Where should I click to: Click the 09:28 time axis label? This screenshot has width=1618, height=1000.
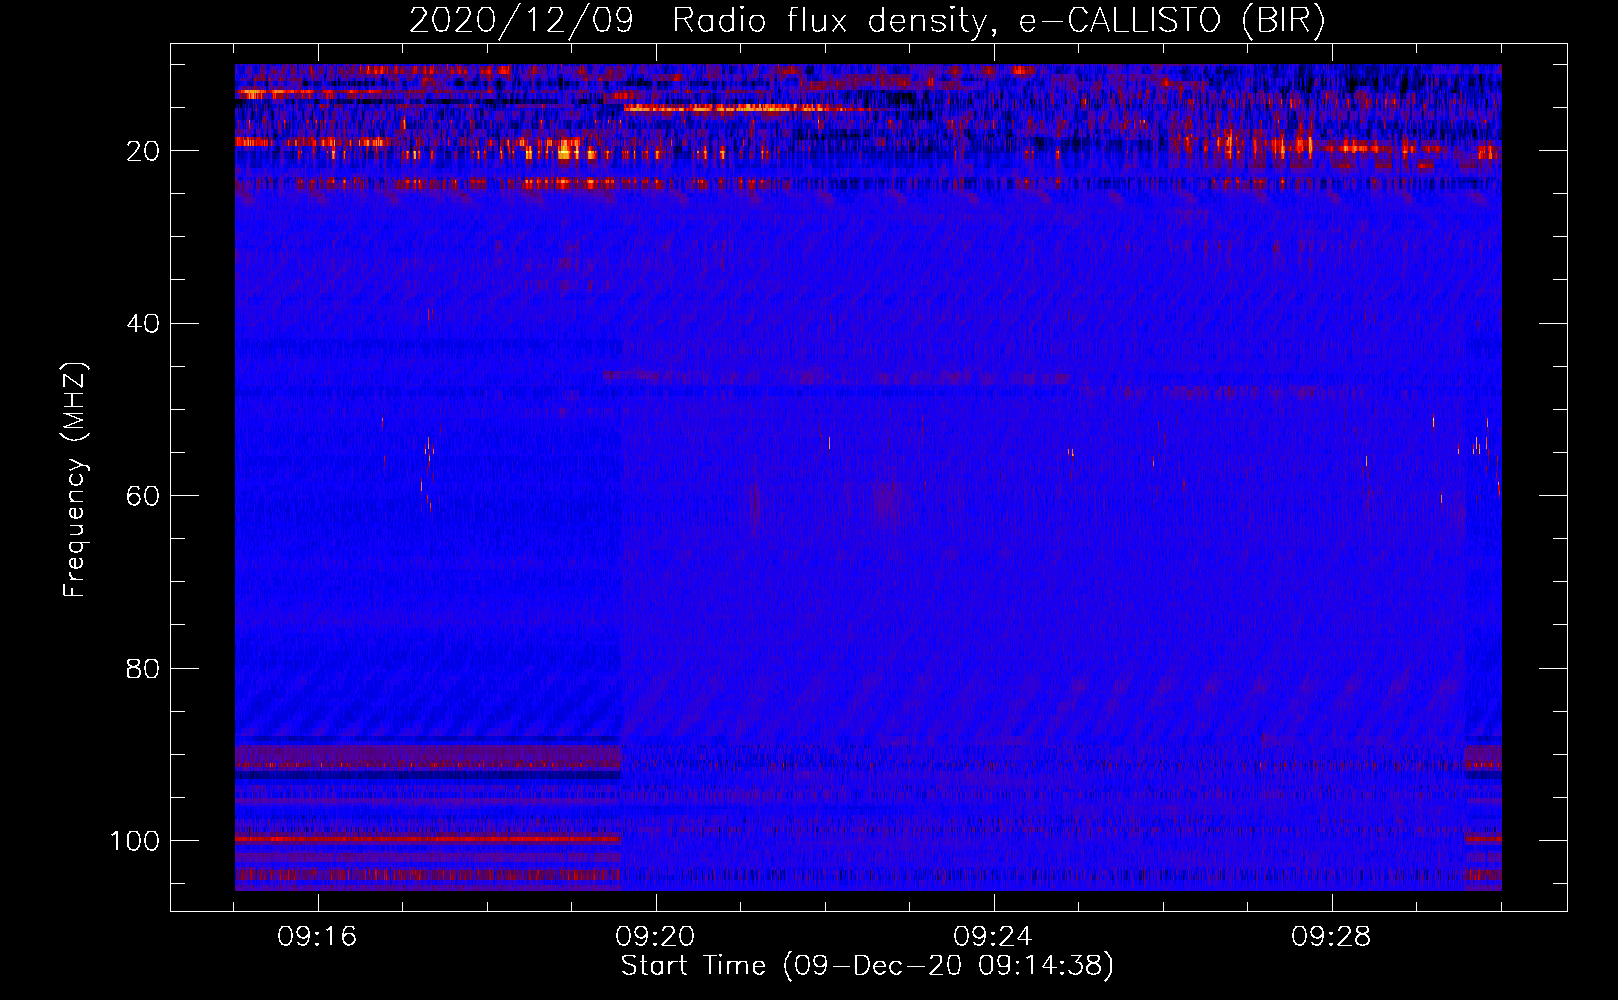[1331, 937]
